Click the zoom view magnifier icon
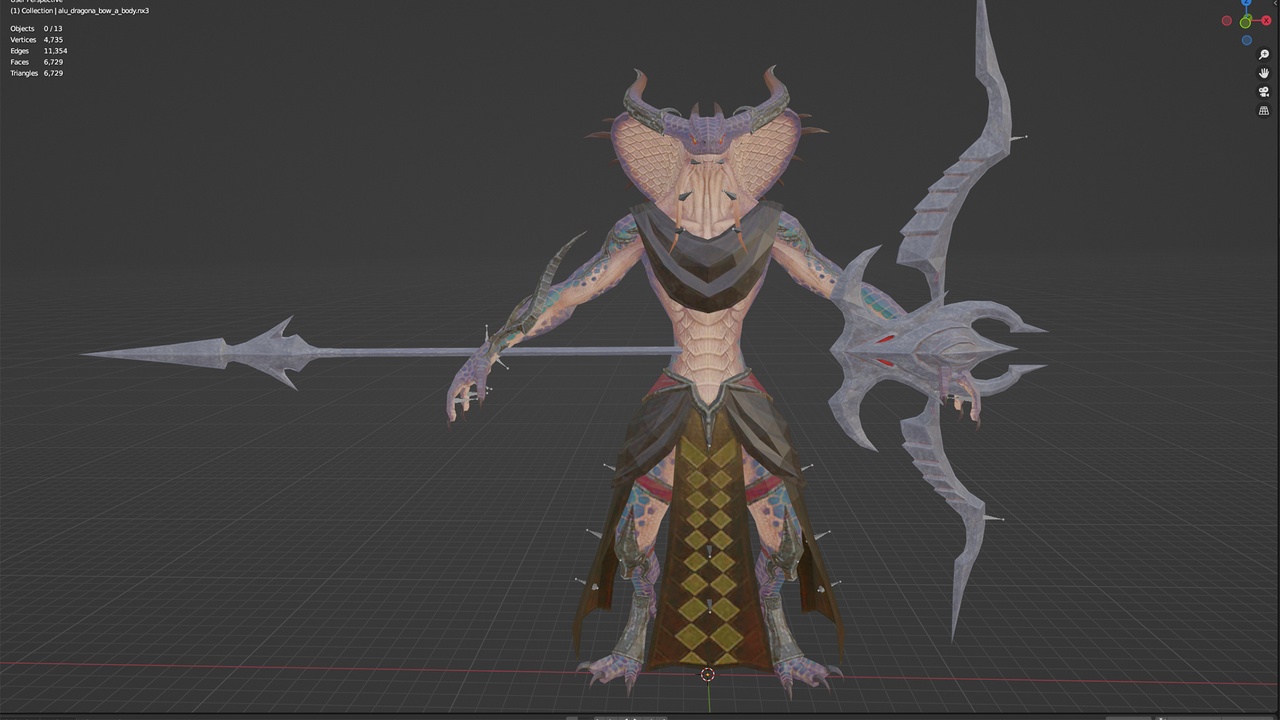 coord(1264,55)
